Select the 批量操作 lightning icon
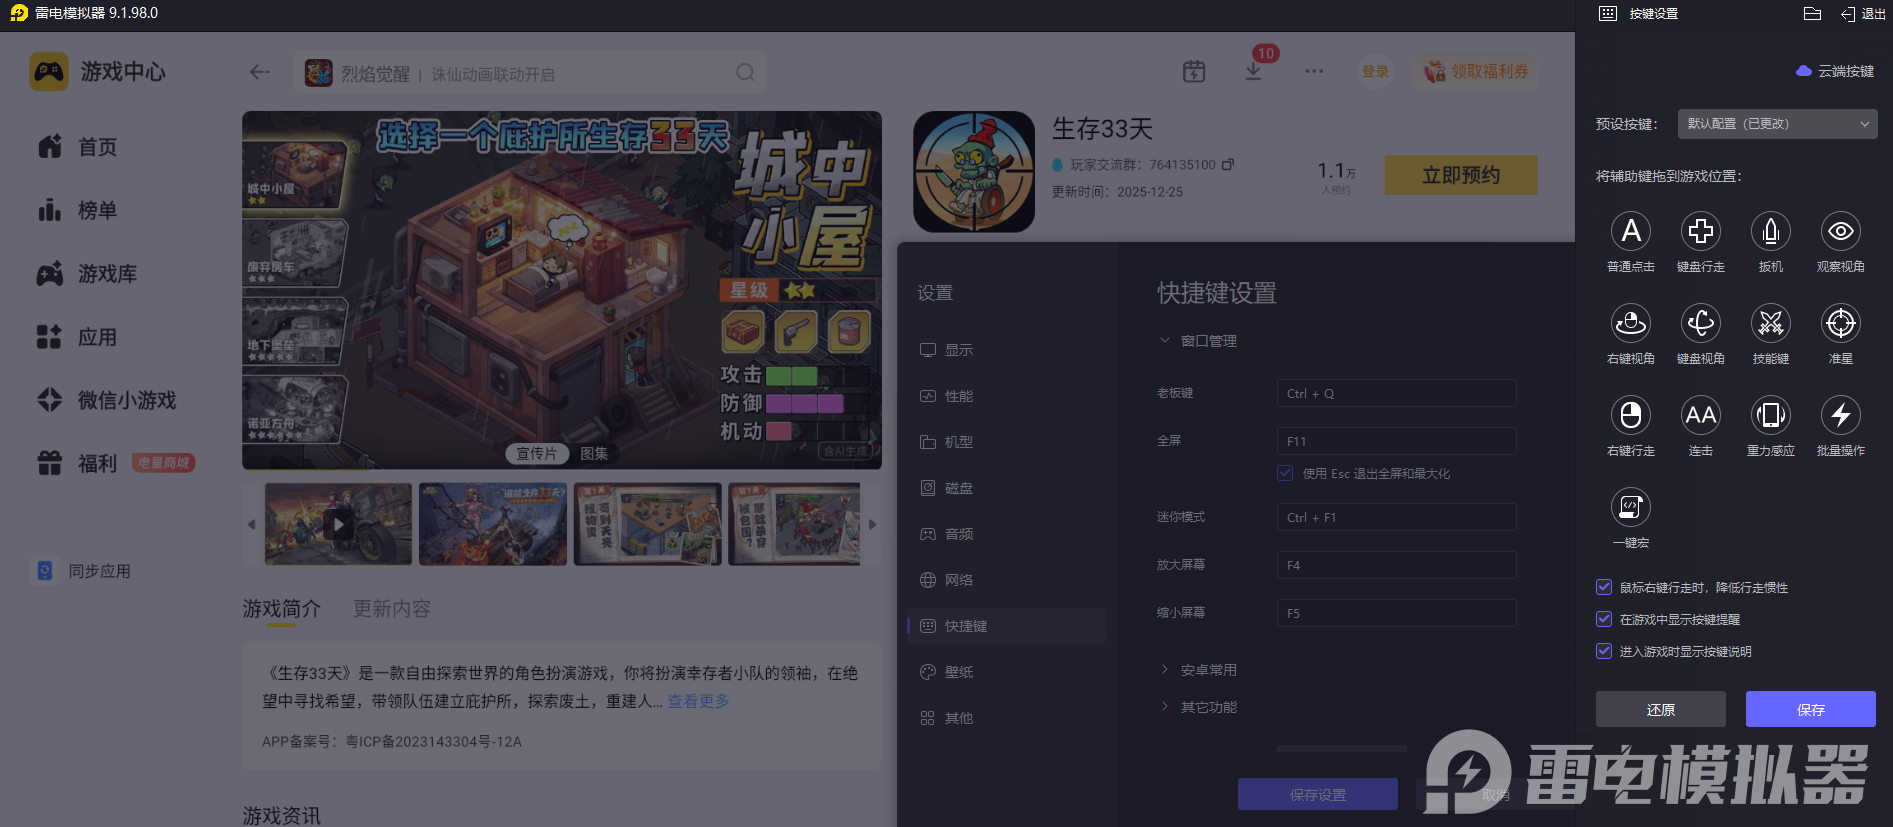The image size is (1893, 827). tap(1841, 415)
